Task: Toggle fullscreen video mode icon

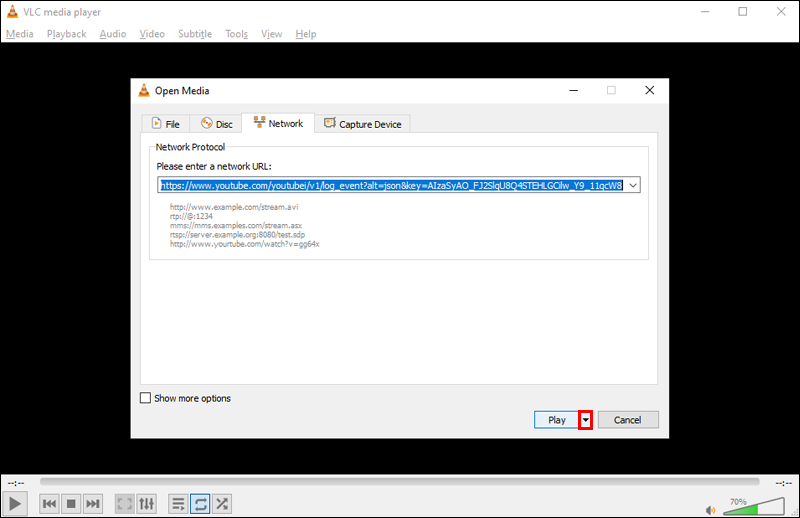Action: [124, 504]
